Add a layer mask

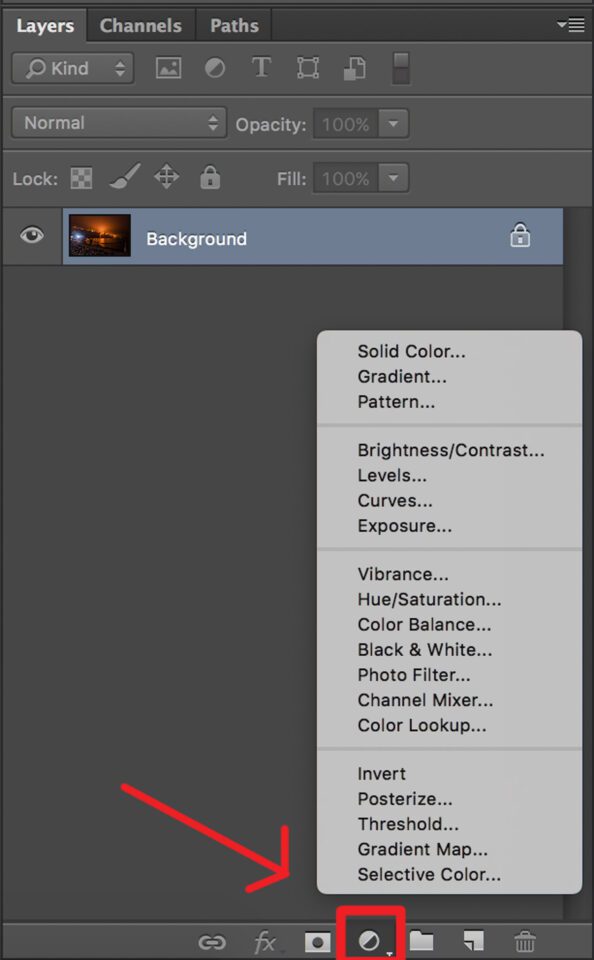pyautogui.click(x=317, y=942)
